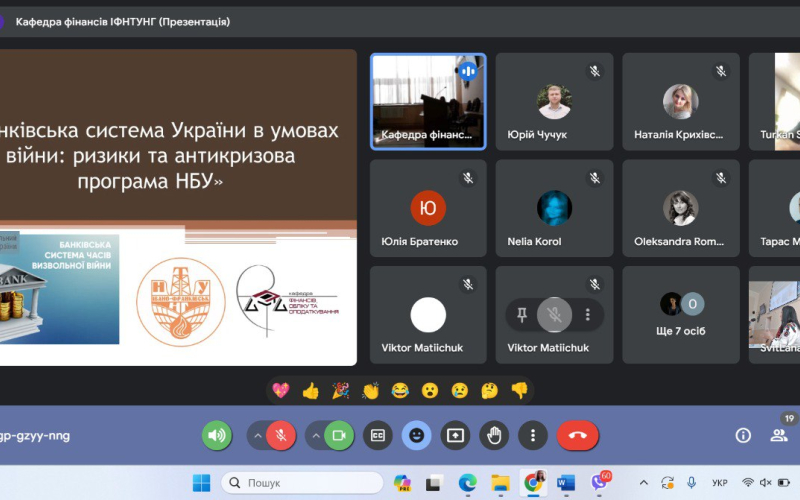Raise your hand in the meeting
Viewport: 800px width, 500px height.
(x=494, y=435)
